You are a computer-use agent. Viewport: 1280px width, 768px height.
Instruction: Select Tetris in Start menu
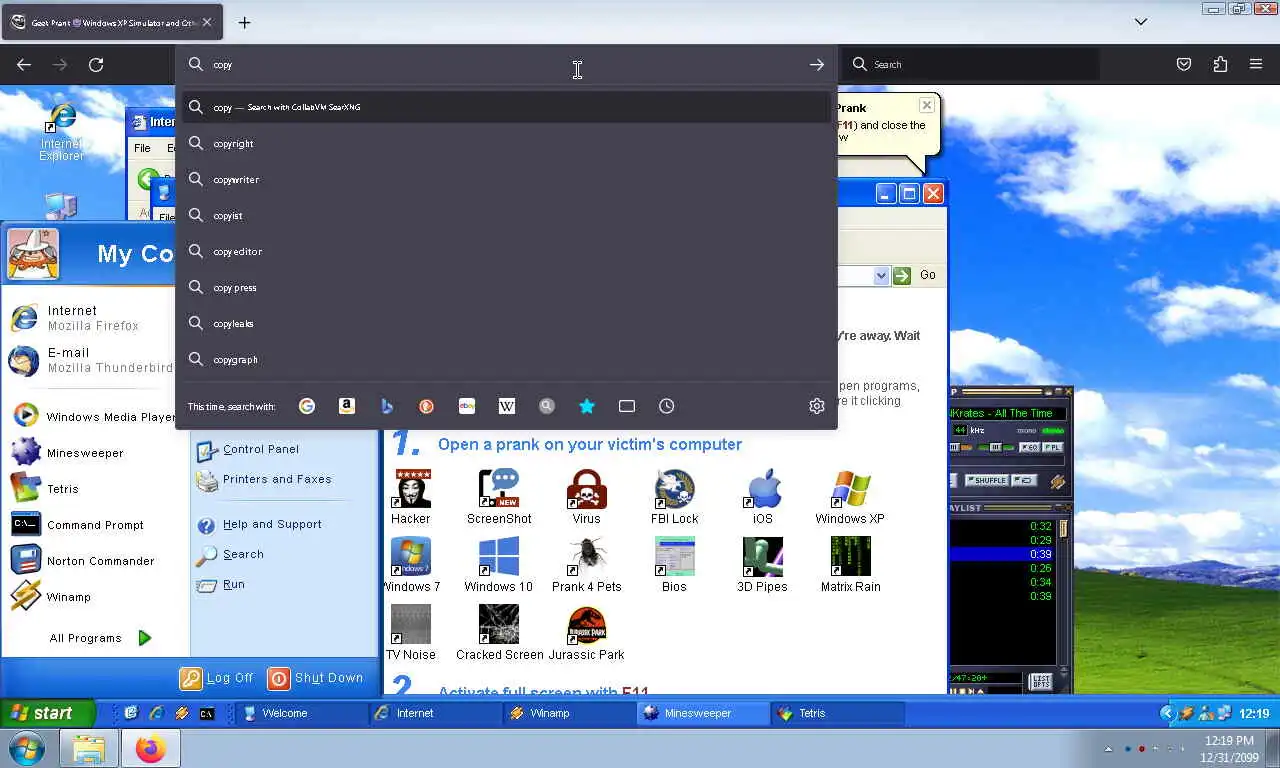point(62,489)
